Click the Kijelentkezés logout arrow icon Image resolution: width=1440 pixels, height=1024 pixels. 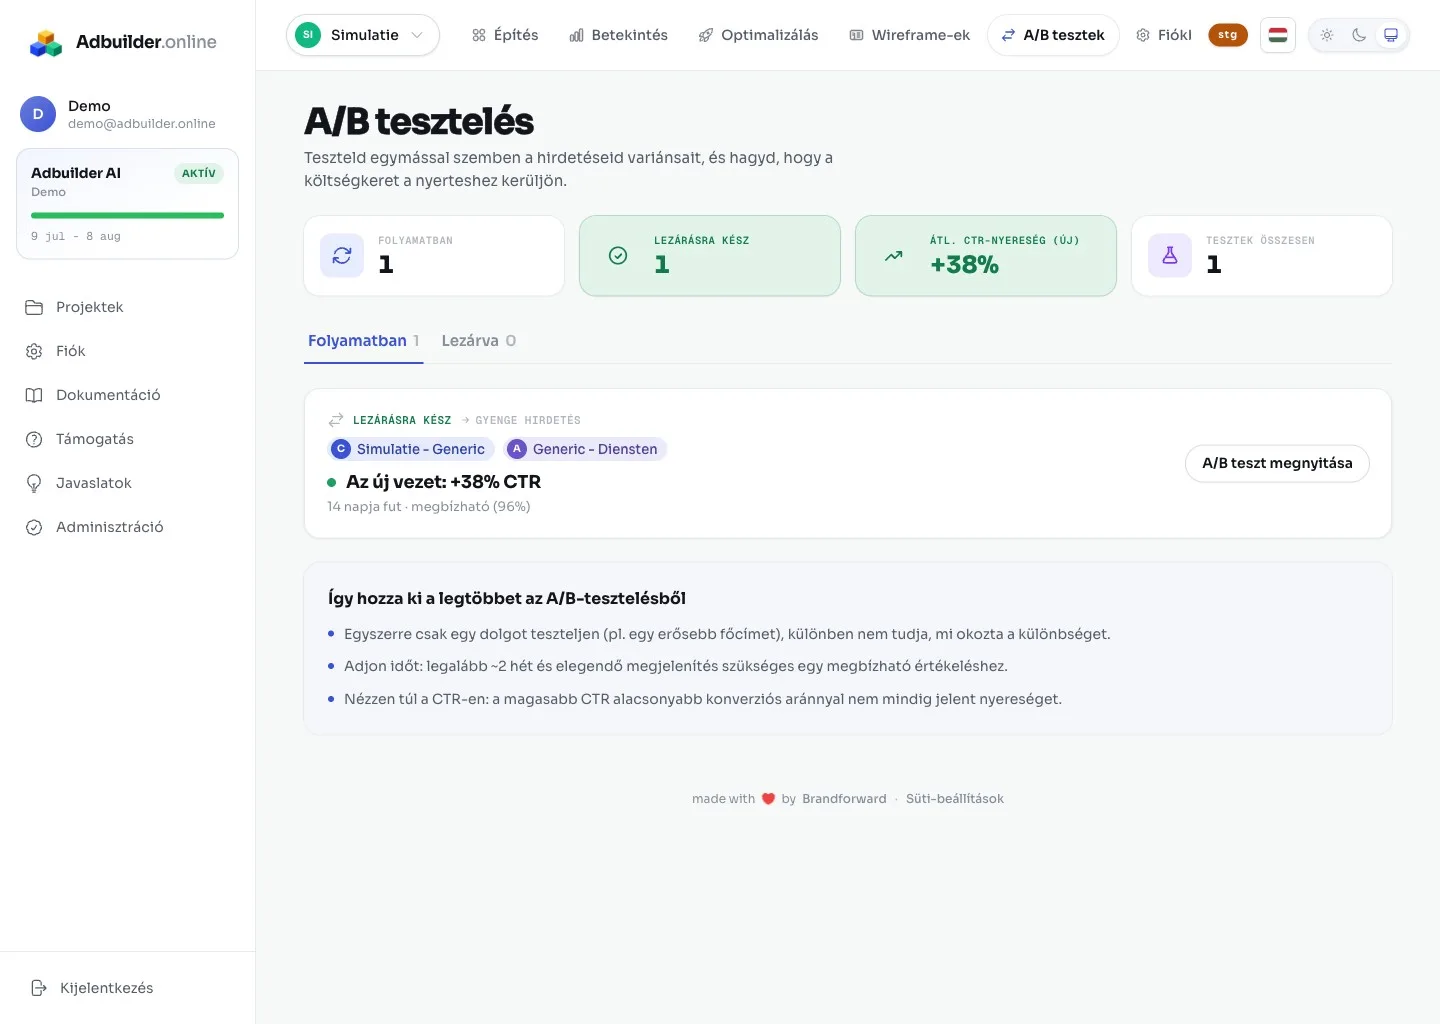[39, 988]
